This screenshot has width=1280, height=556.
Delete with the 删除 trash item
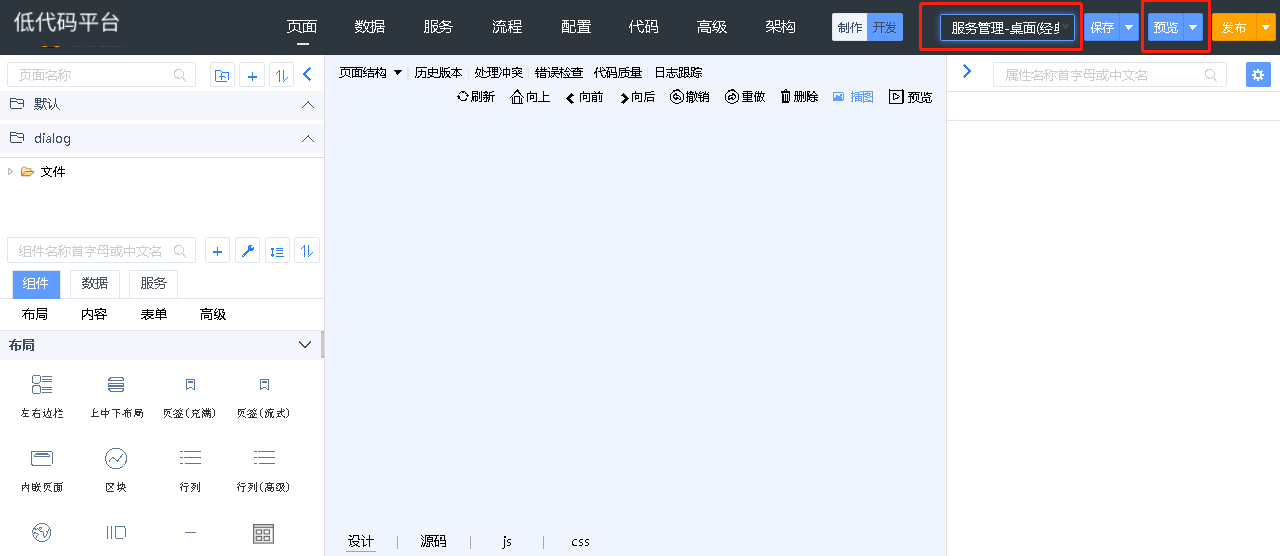[799, 97]
